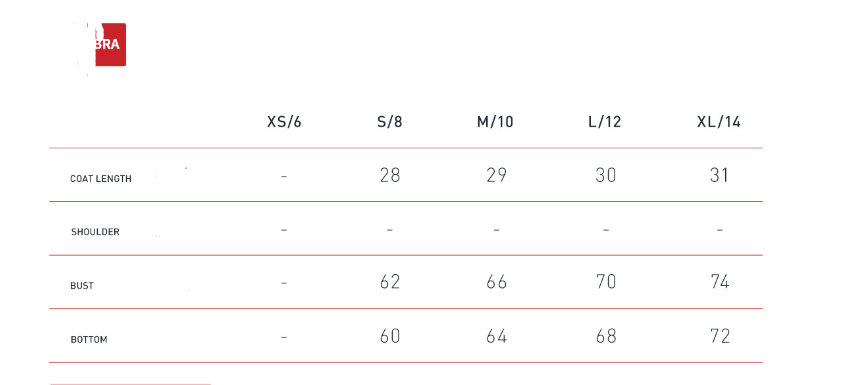Screen dimensions: 848x385
Task: Select the BUST row label
Action: [82, 286]
